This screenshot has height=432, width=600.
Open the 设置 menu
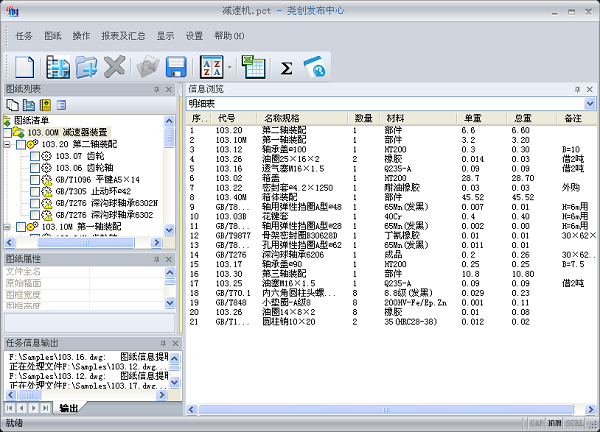[x=194, y=35]
